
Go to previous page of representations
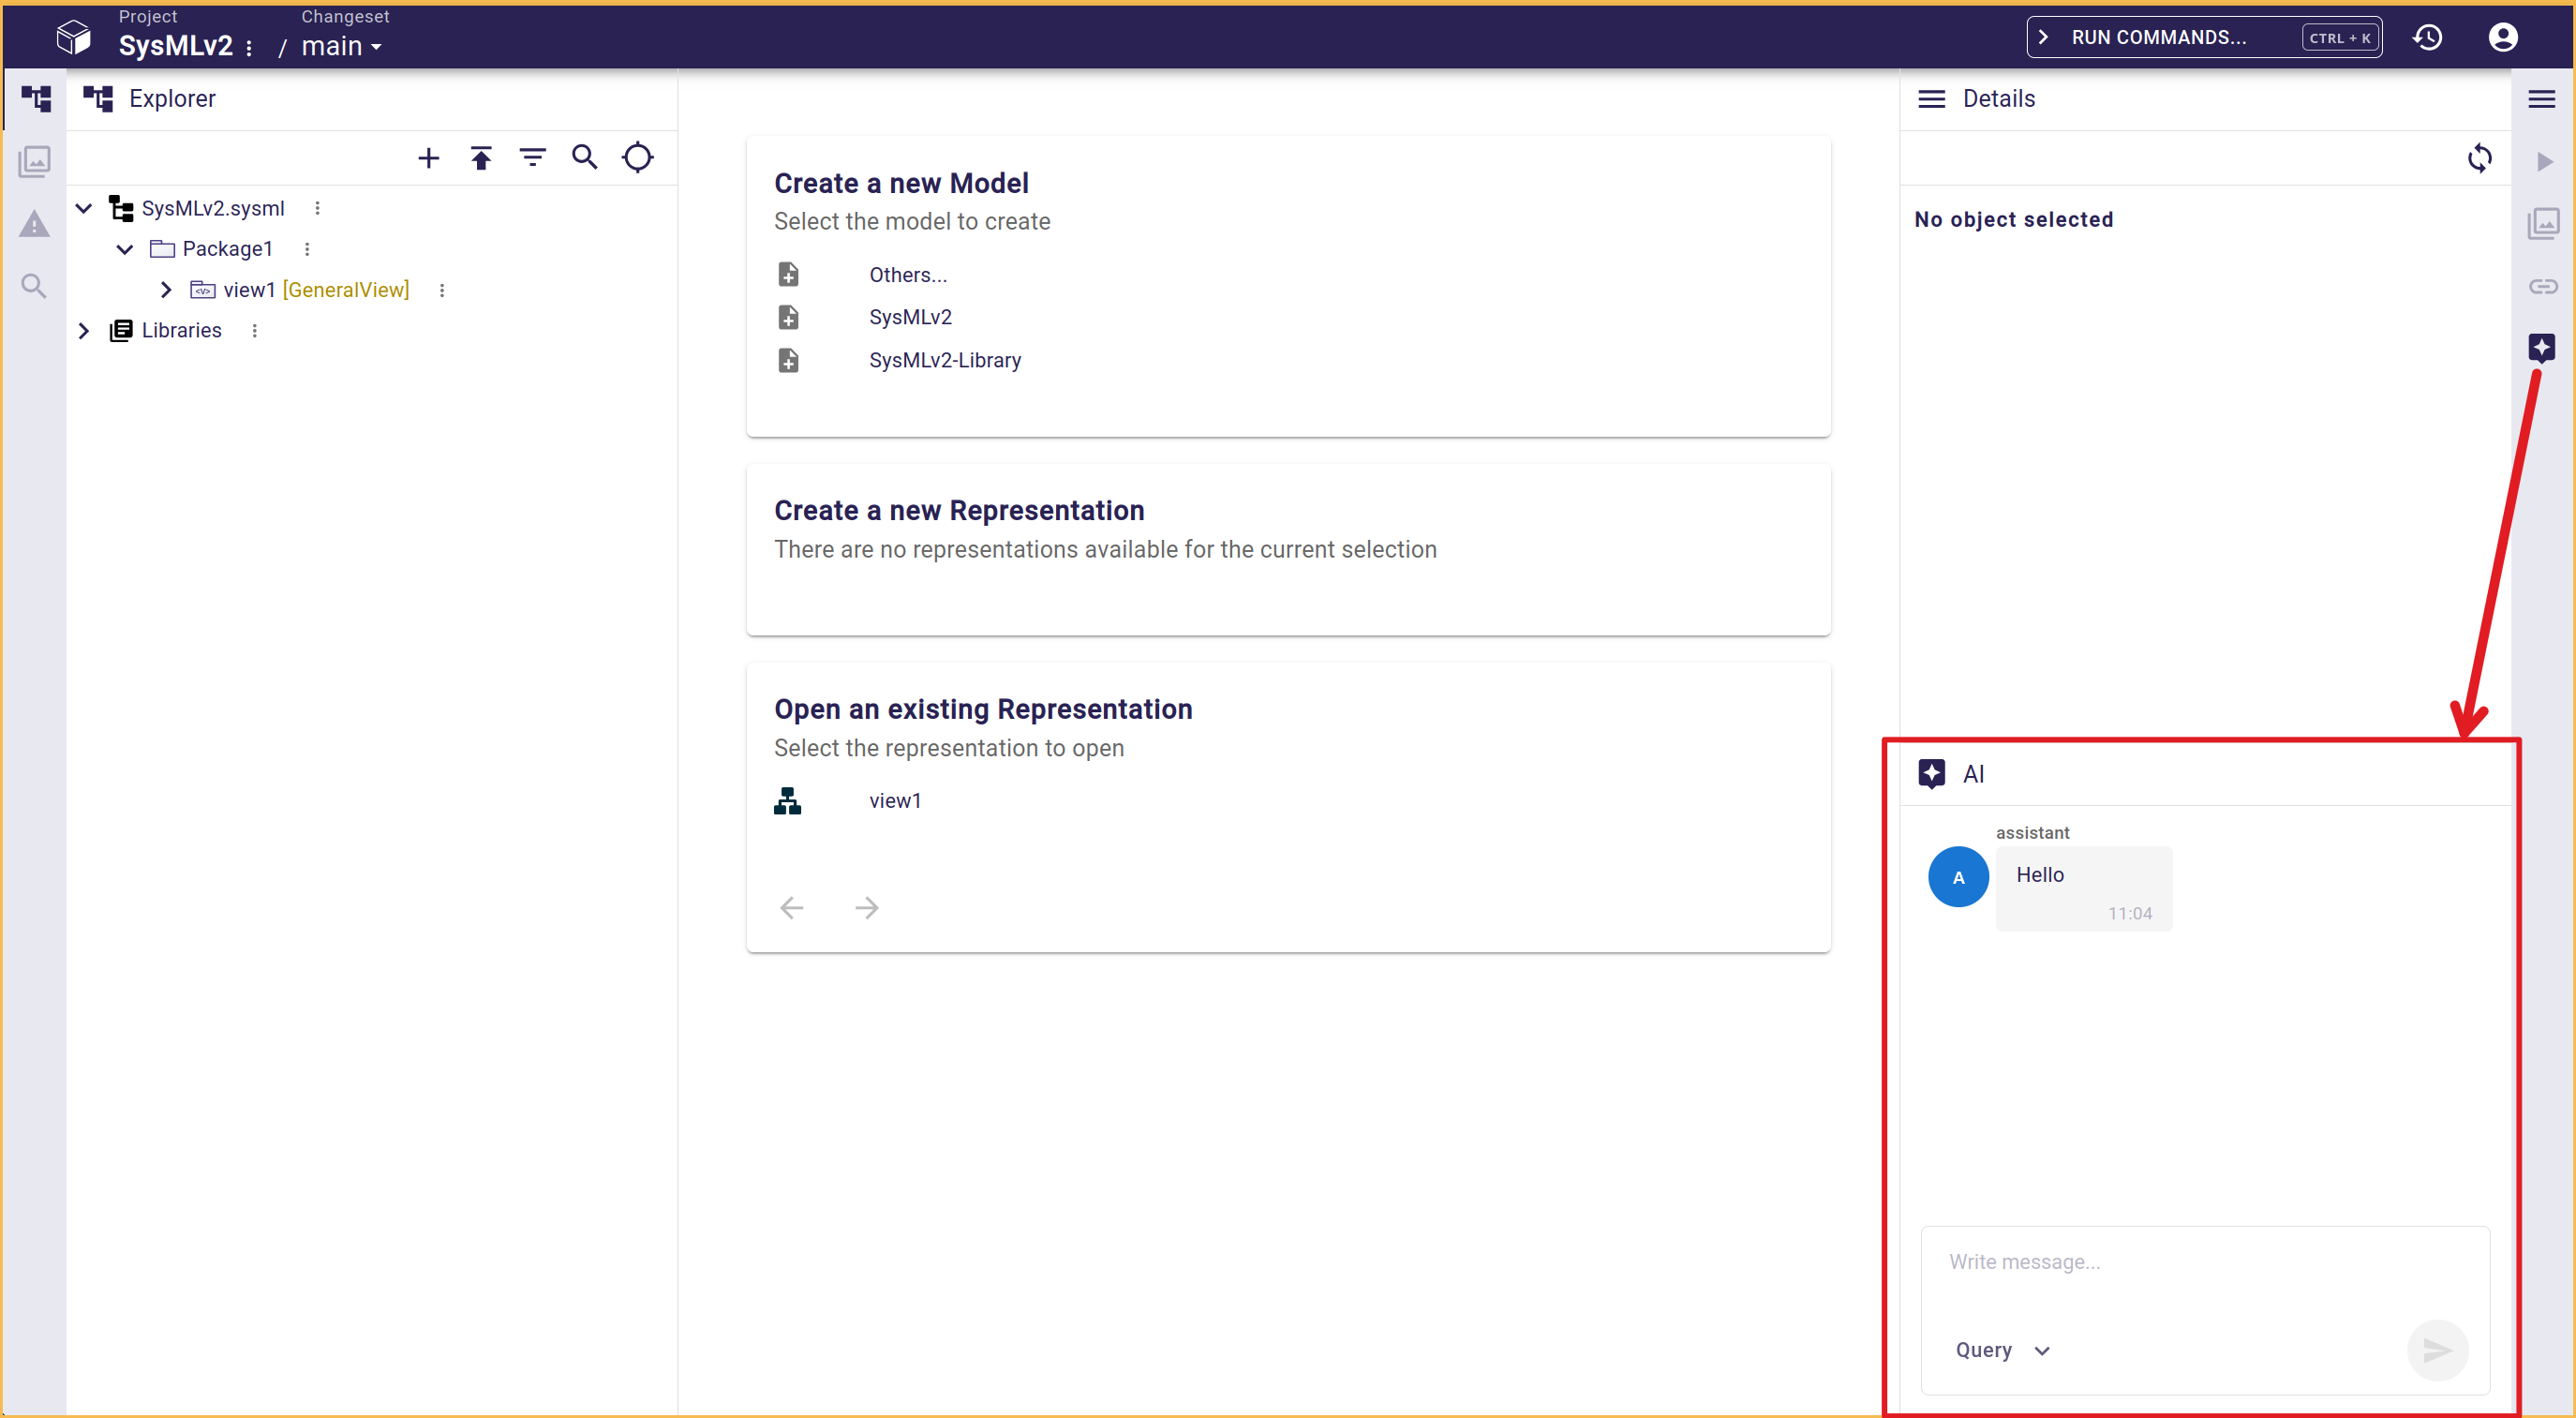coord(792,908)
